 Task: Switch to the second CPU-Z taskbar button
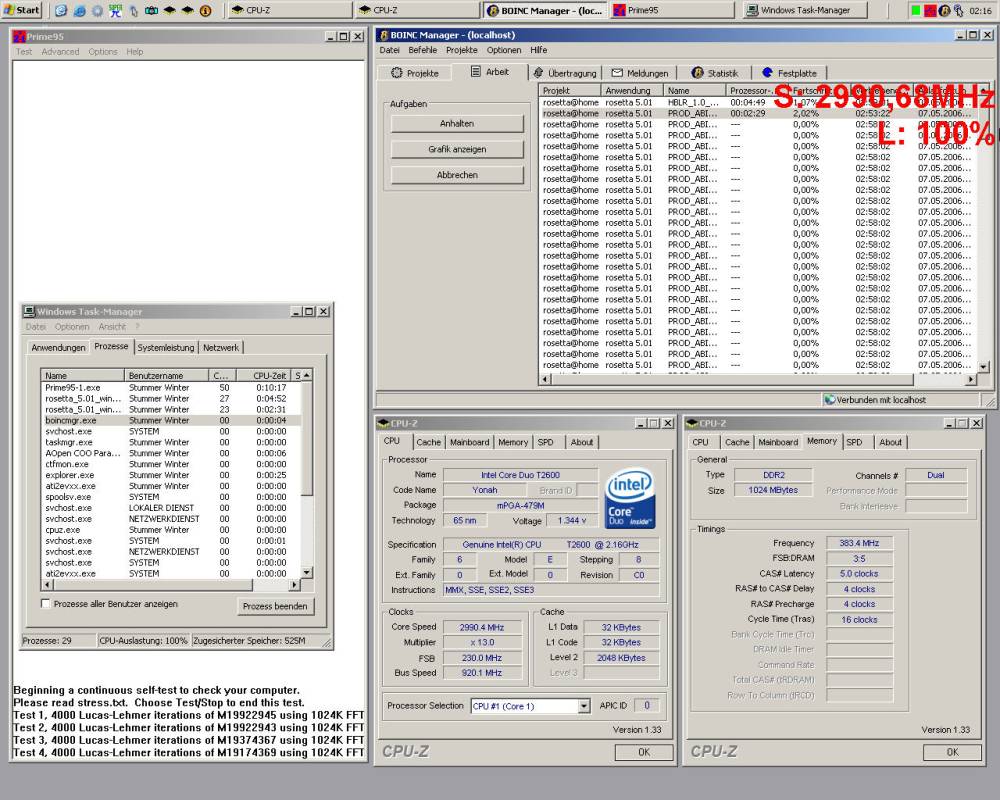pyautogui.click(x=416, y=10)
